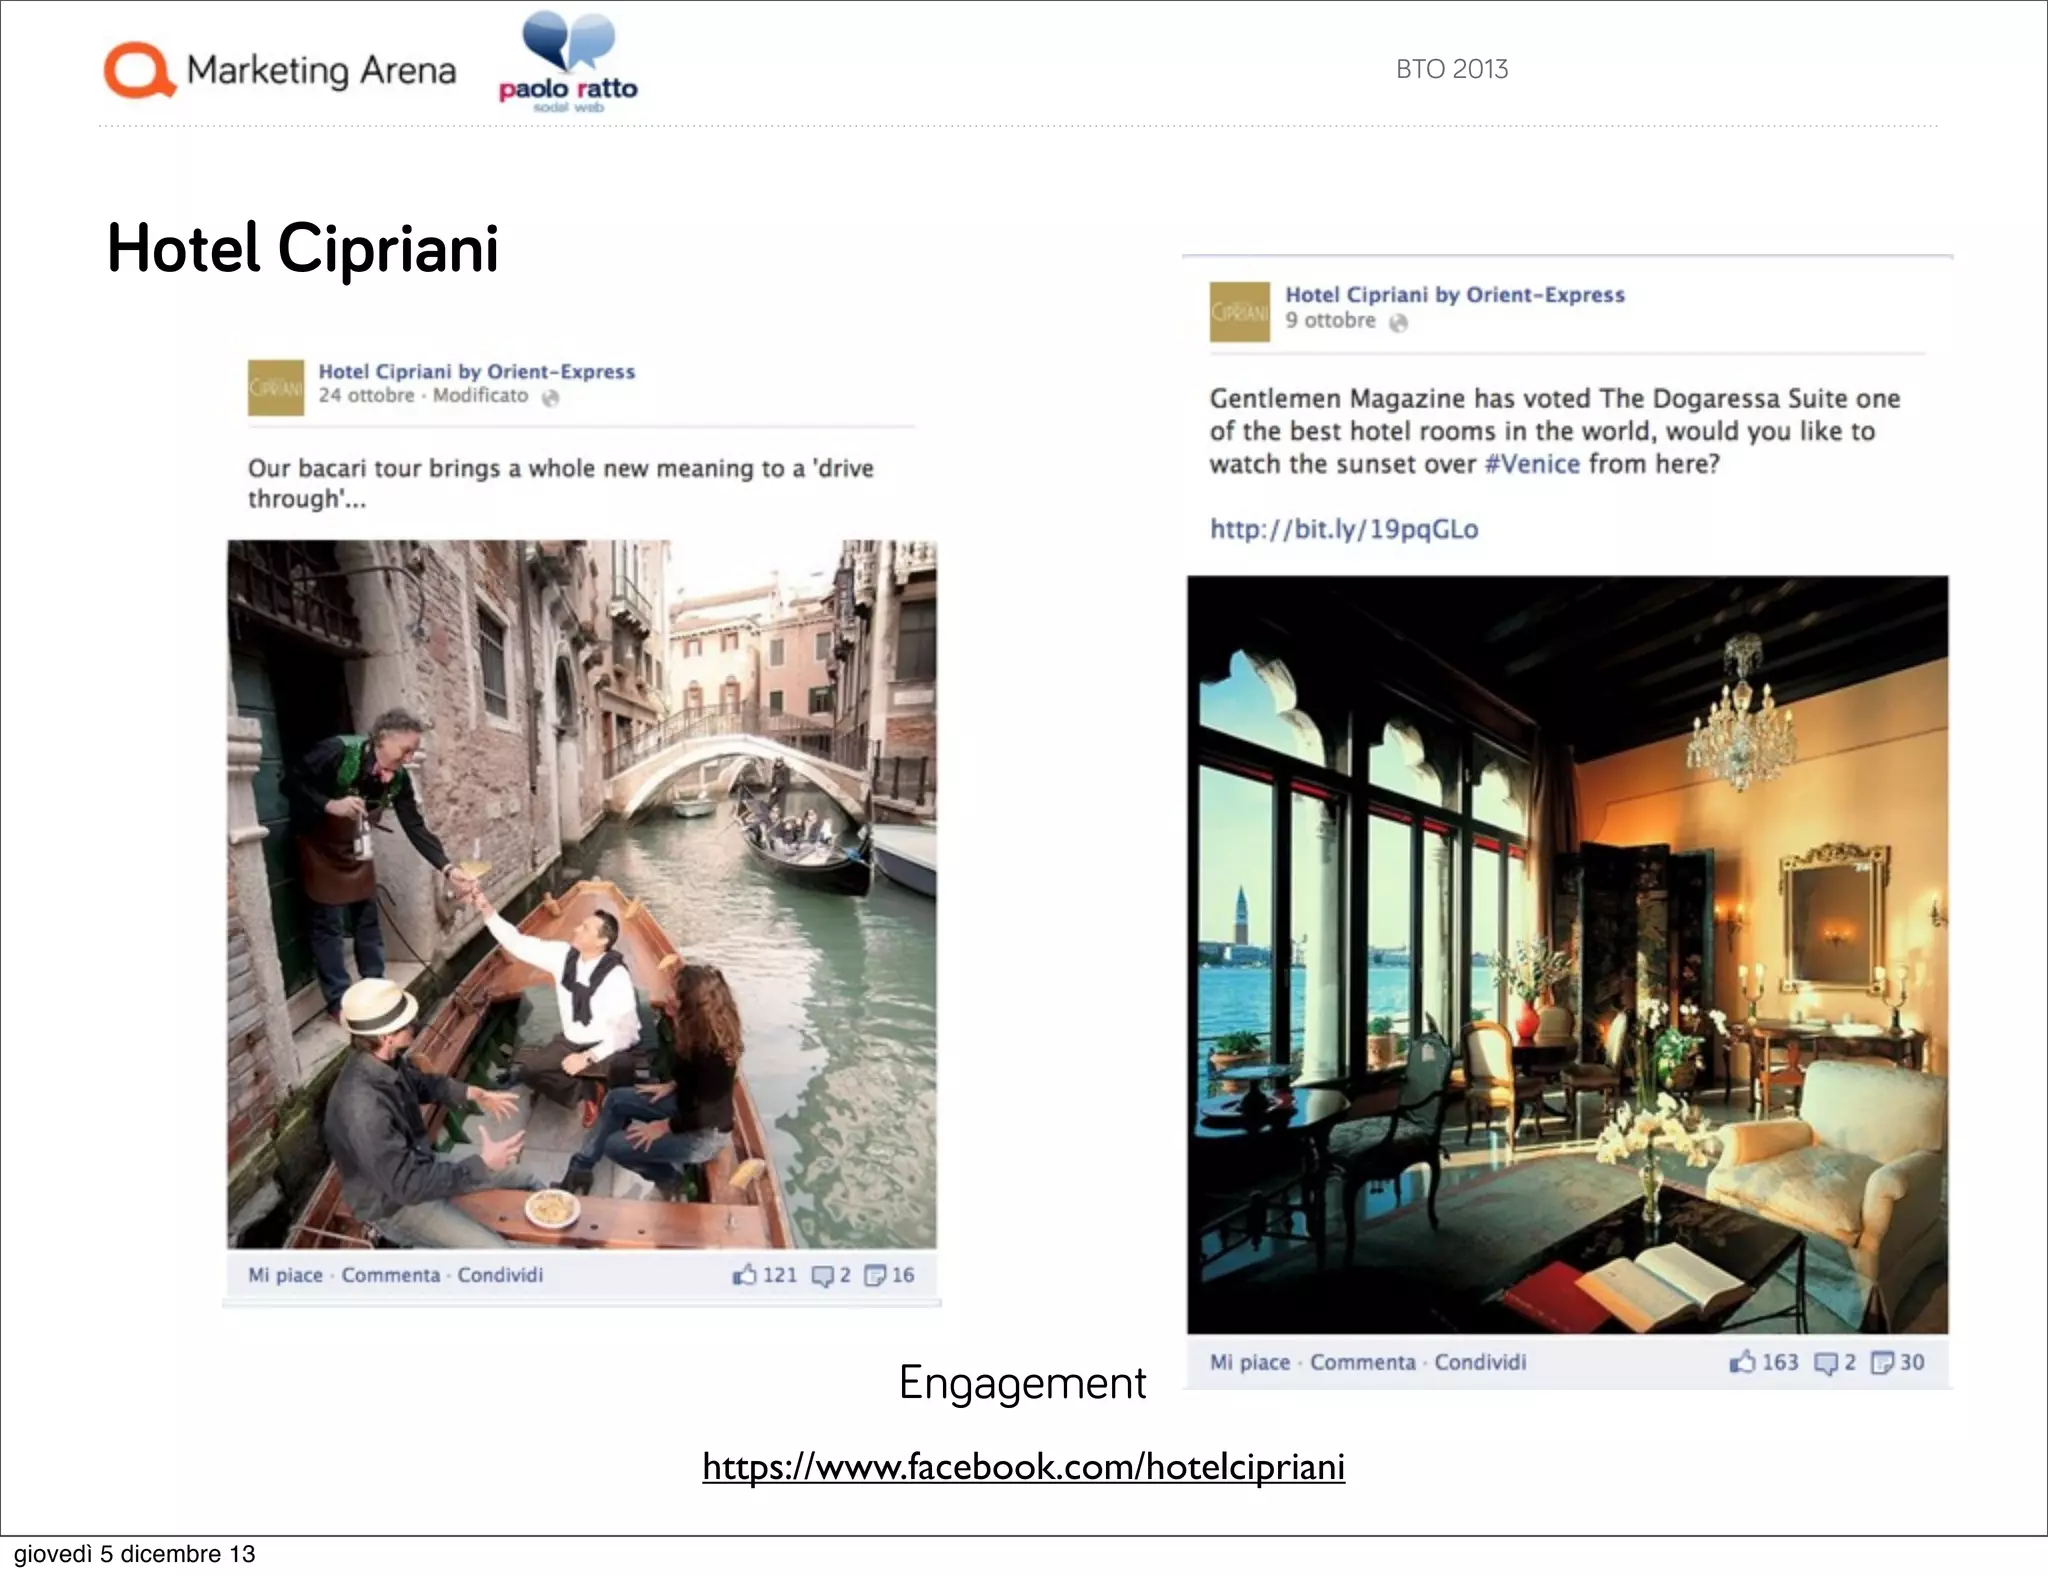Open Hotel Cipriani page name on 24 ottobre post
The width and height of the screenshot is (2048, 1576).
point(476,371)
